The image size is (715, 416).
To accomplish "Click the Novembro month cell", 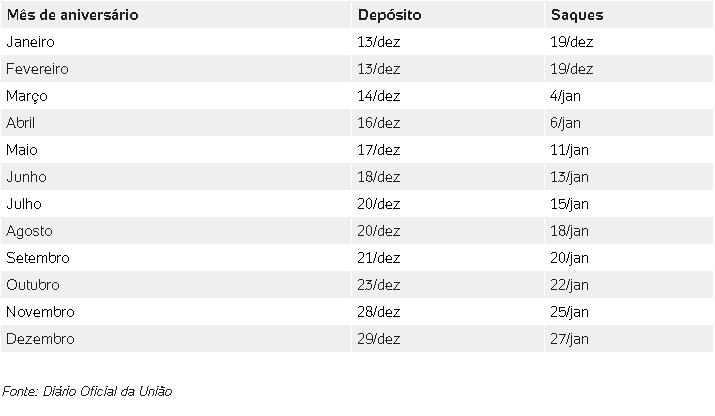I will coord(40,313).
